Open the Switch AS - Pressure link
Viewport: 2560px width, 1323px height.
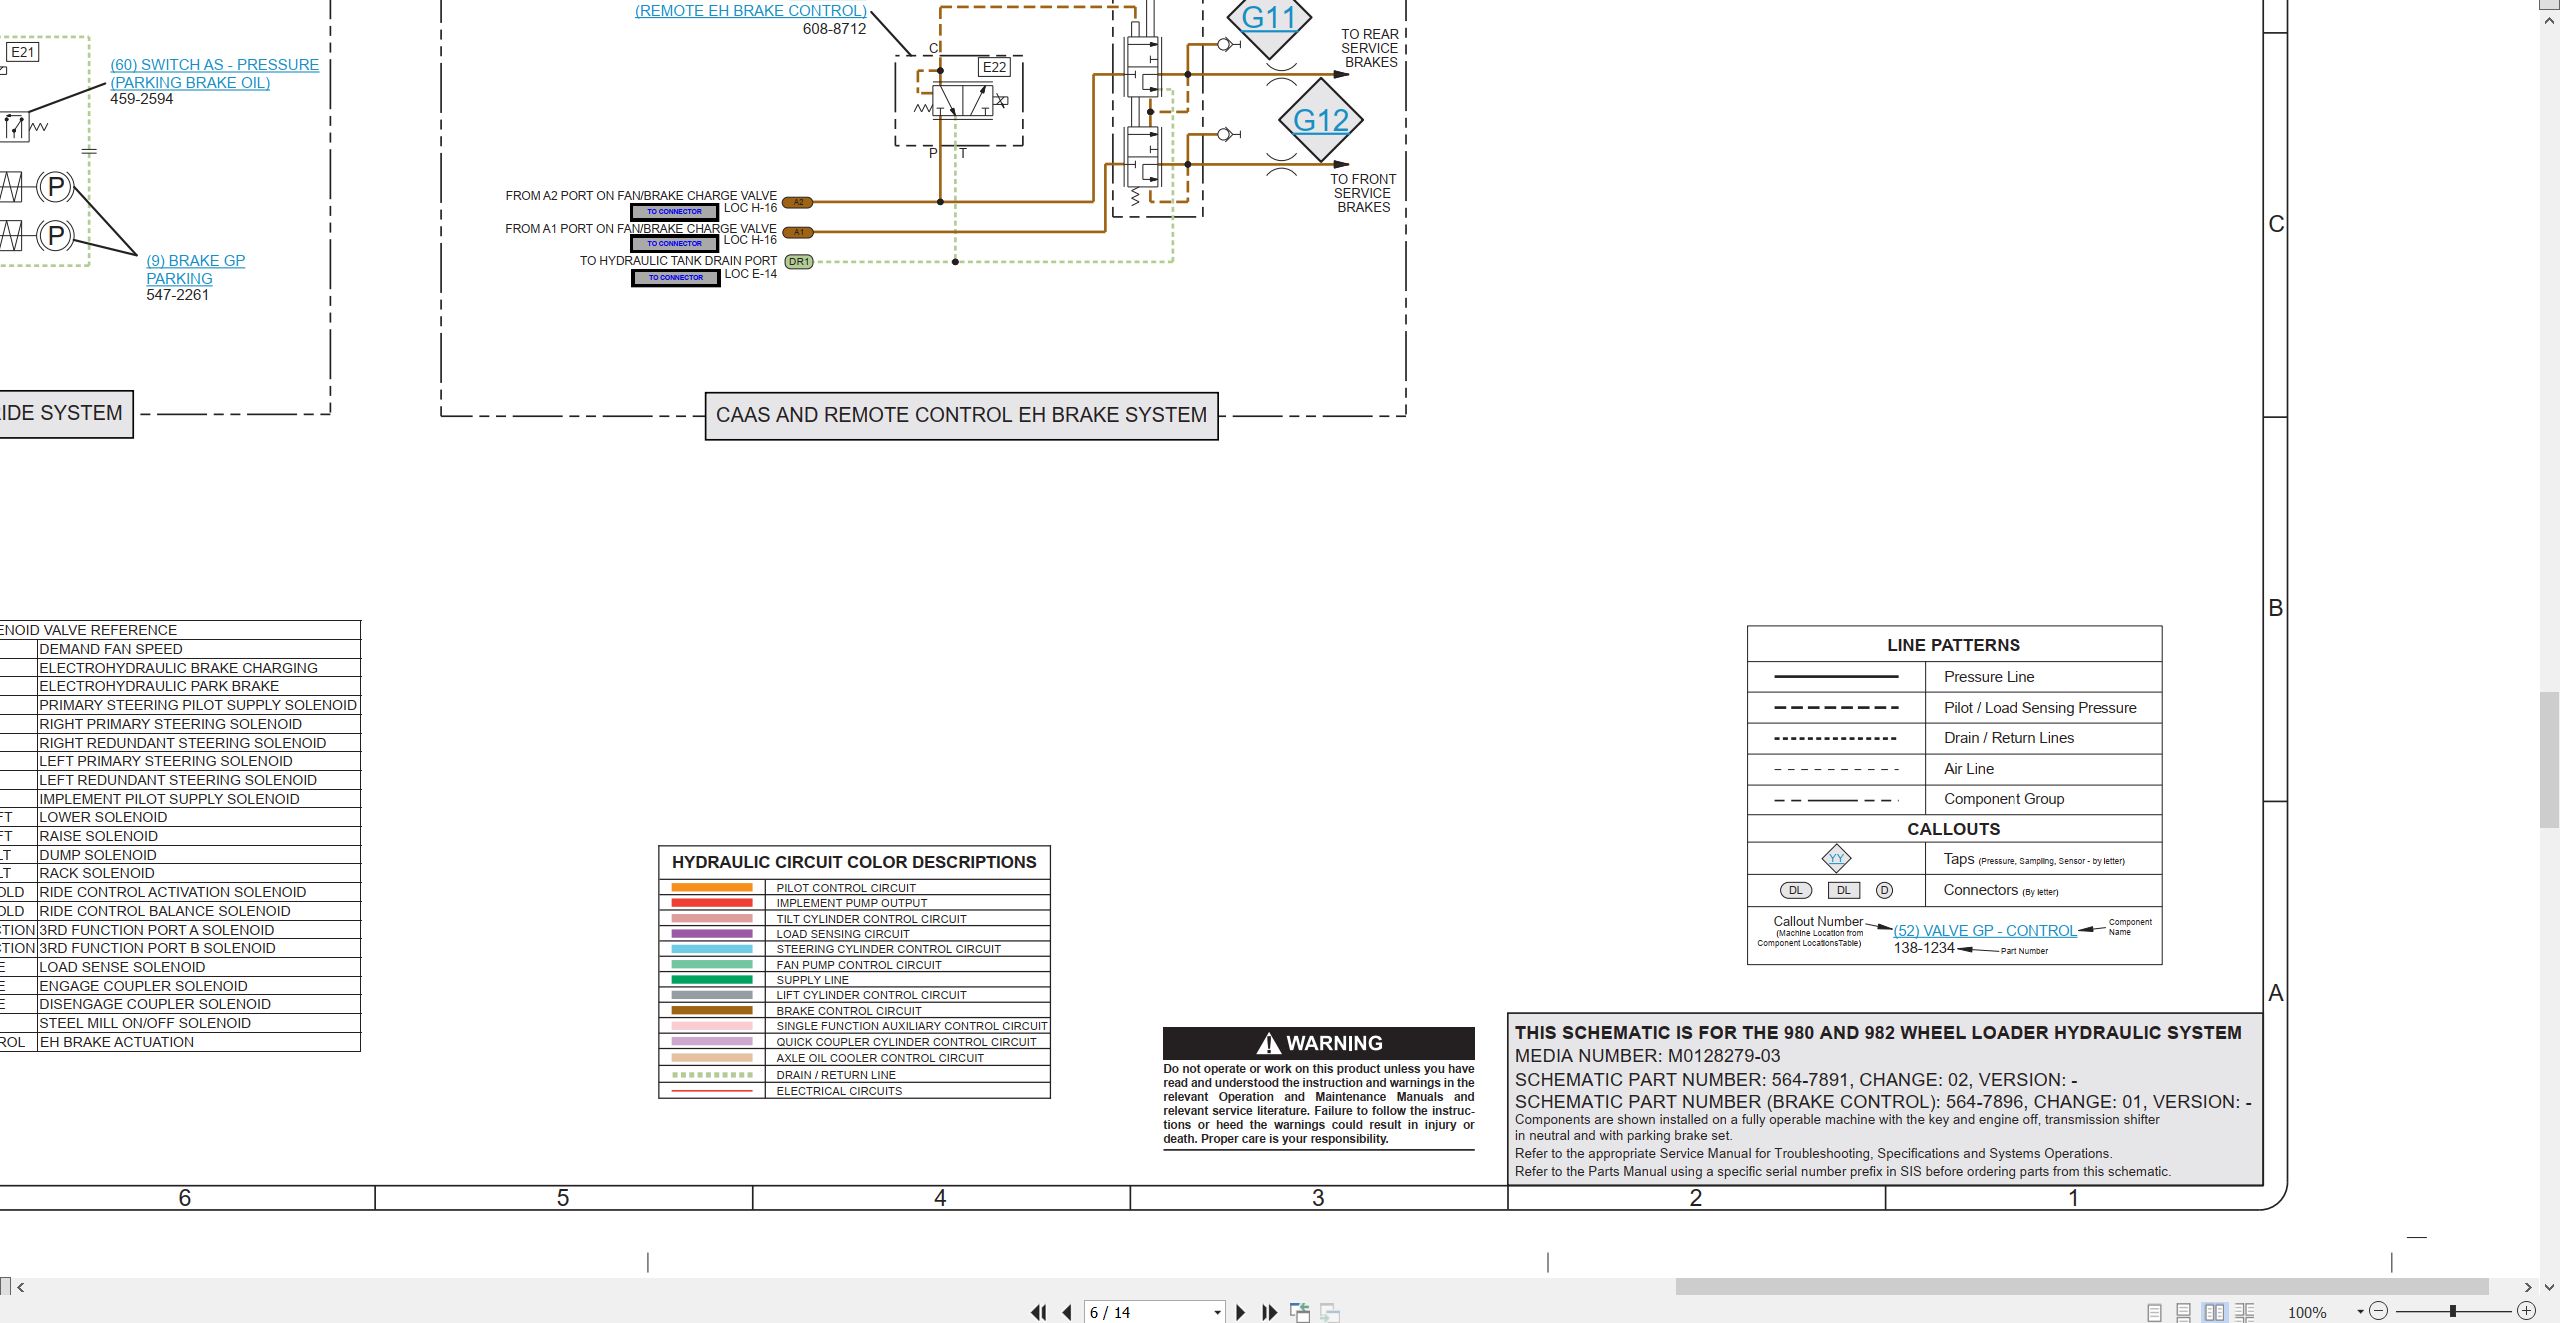[214, 74]
